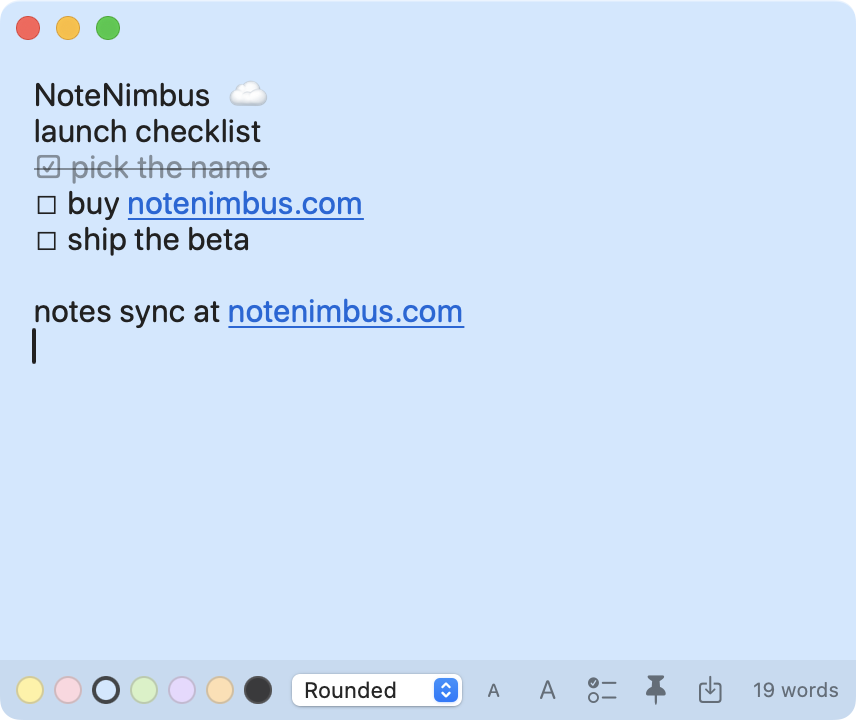The width and height of the screenshot is (856, 720).
Task: Open the Rounded font style dropdown
Action: (x=377, y=690)
